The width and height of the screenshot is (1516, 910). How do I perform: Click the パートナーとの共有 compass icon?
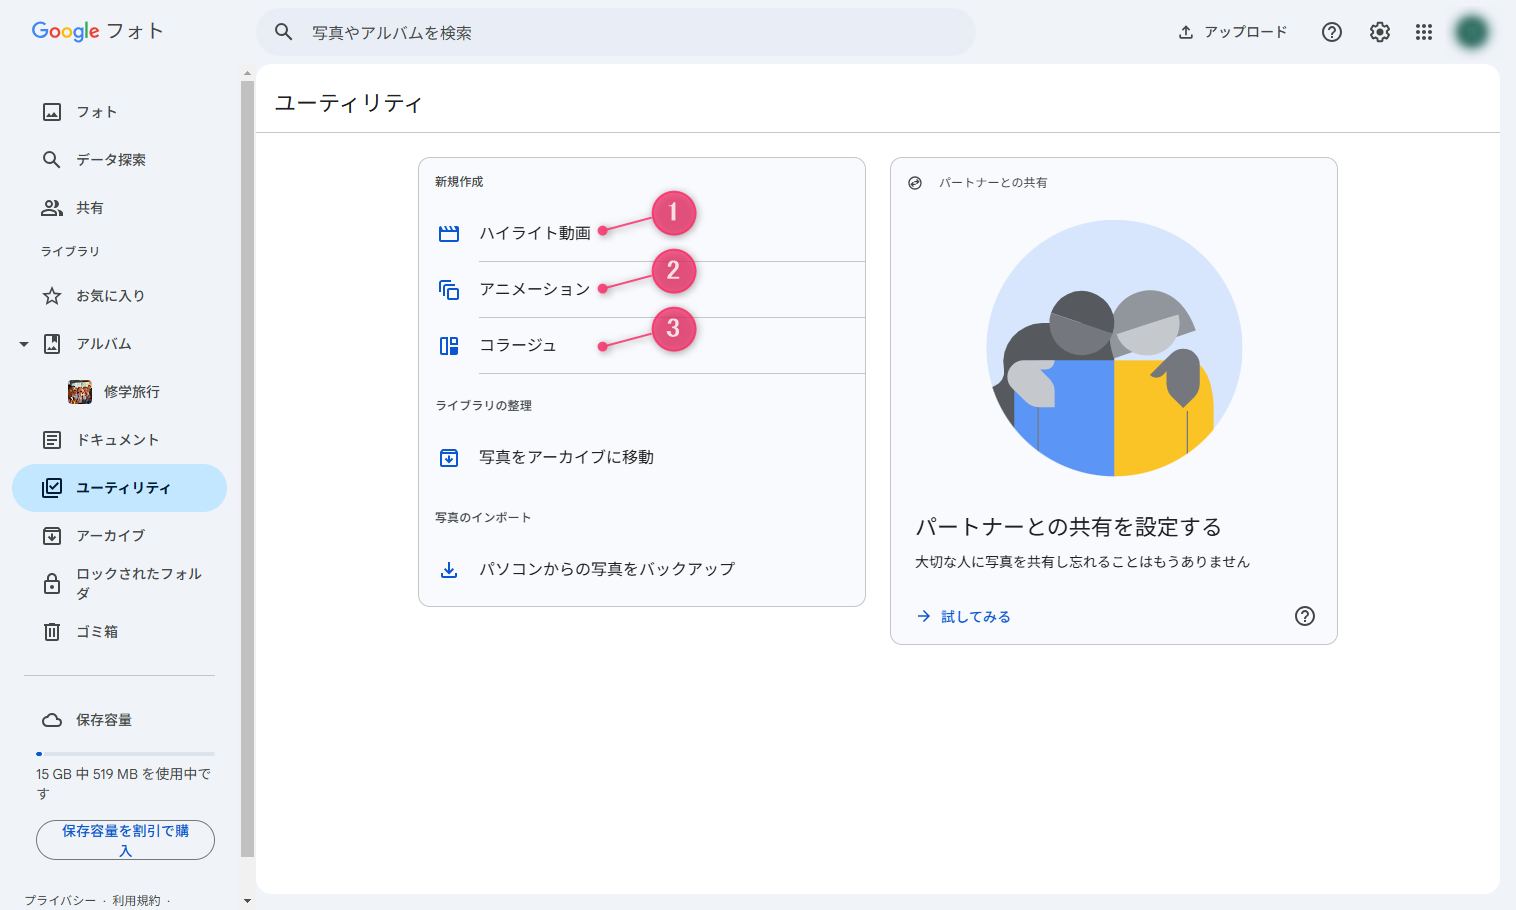point(913,182)
